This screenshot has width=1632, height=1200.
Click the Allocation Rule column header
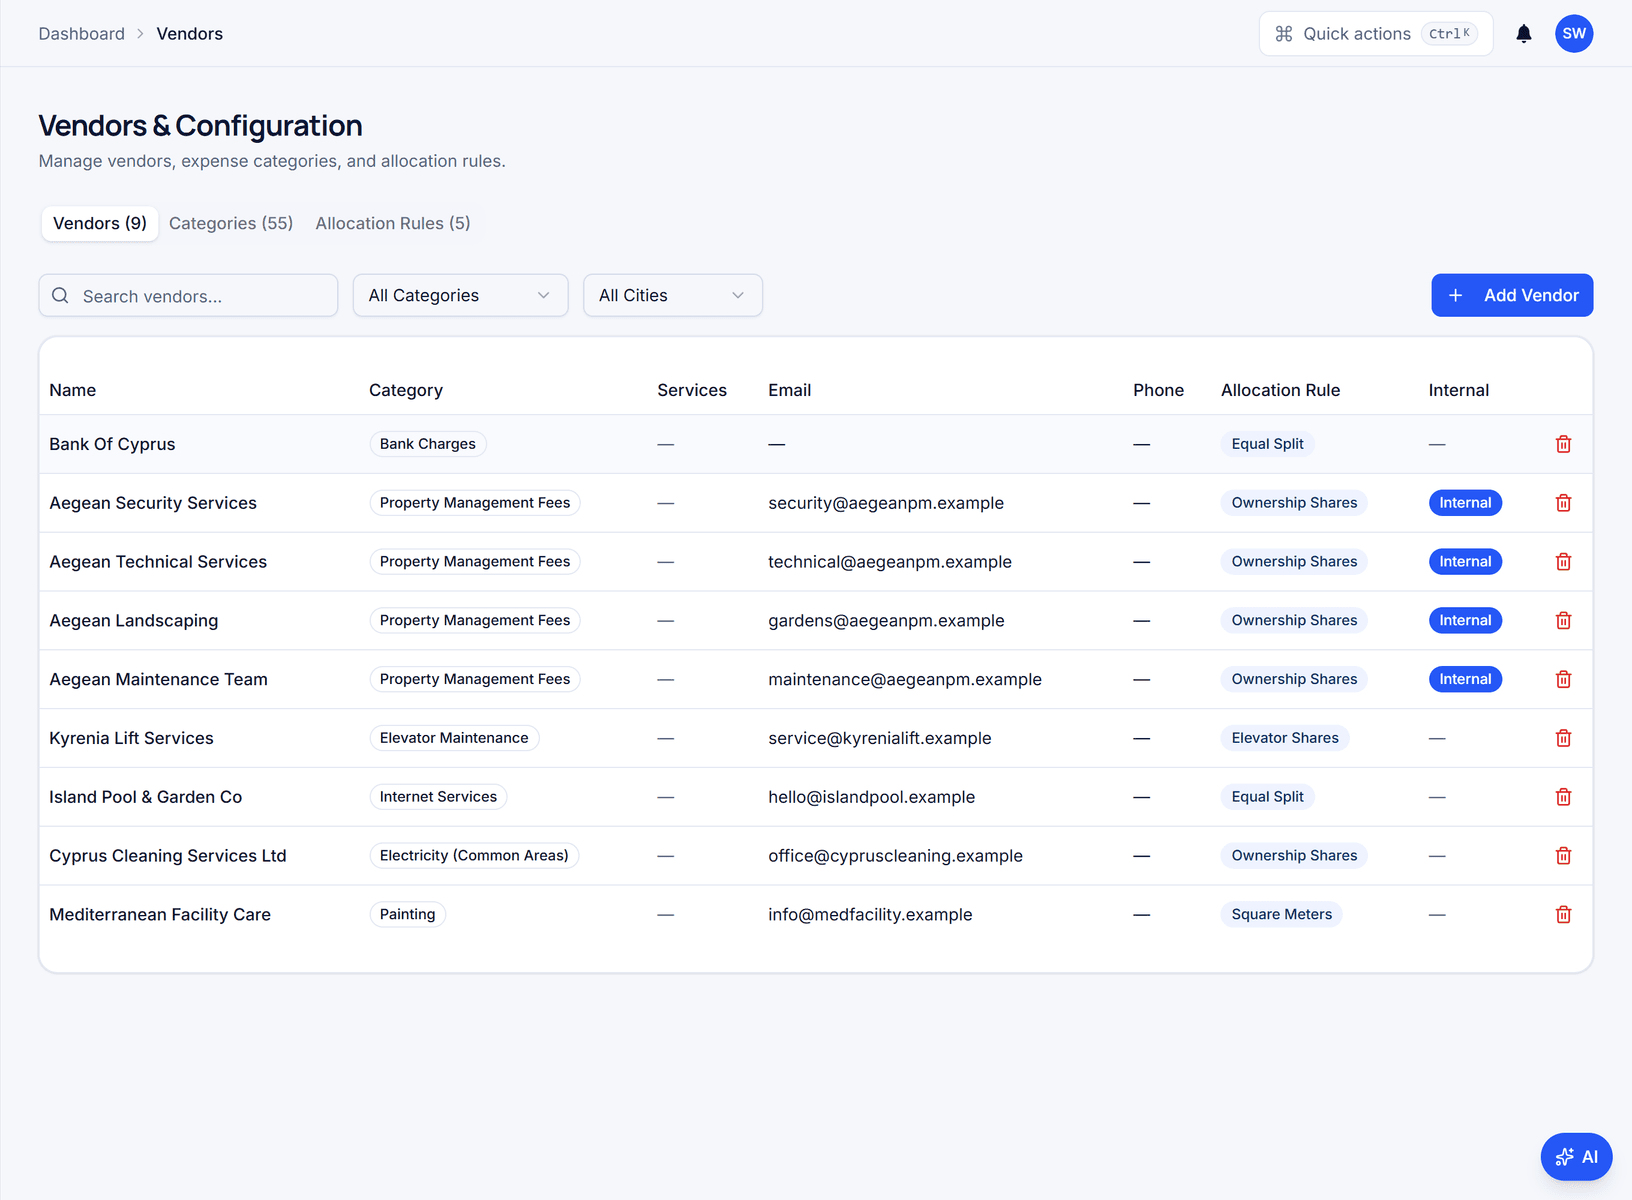coord(1280,390)
